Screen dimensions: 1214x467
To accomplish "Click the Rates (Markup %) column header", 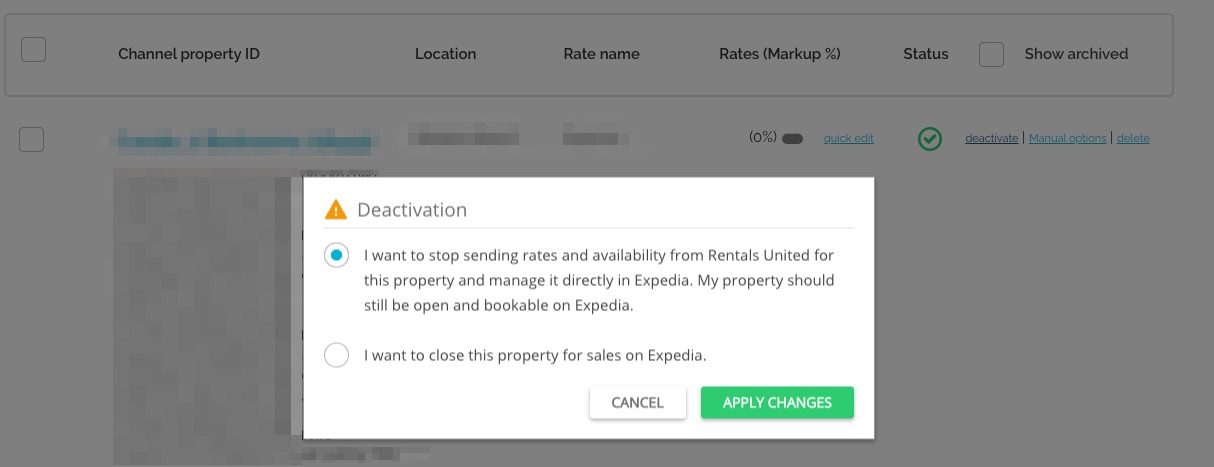I will point(780,54).
